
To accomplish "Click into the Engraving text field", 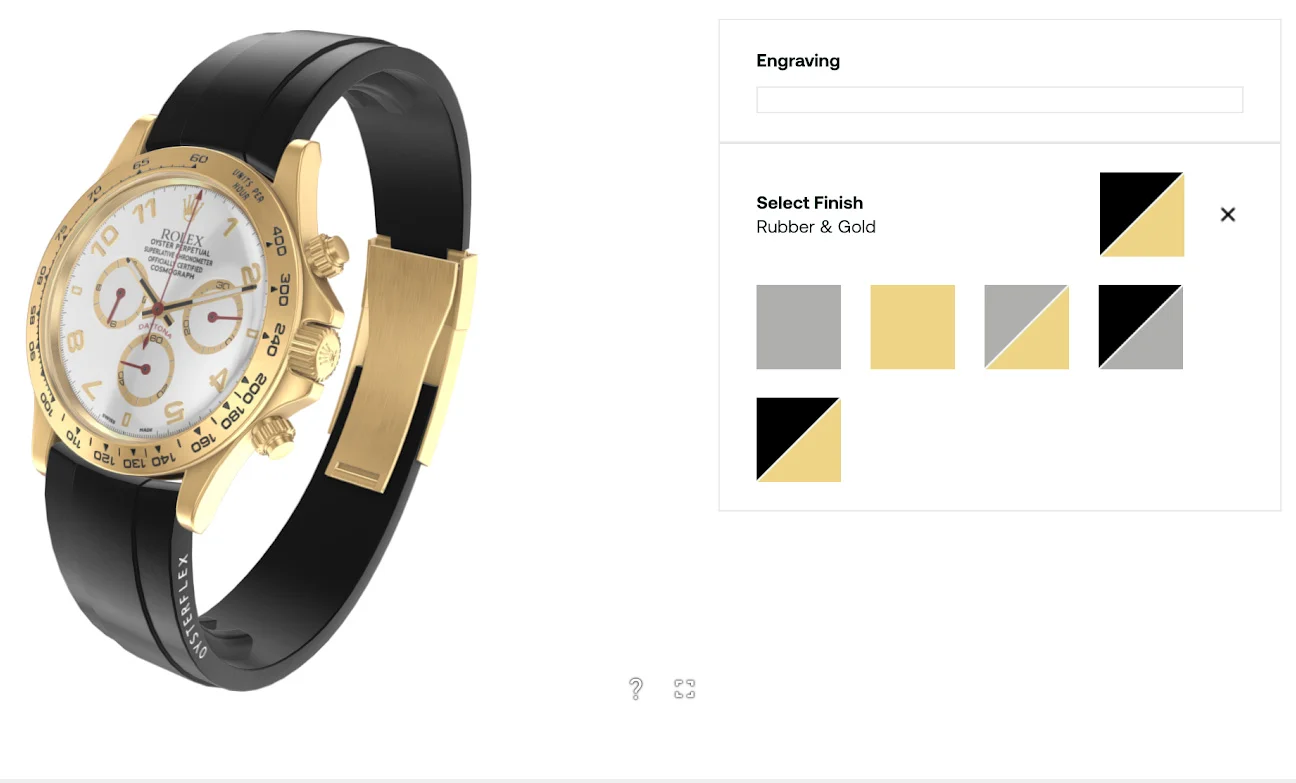I will point(999,100).
